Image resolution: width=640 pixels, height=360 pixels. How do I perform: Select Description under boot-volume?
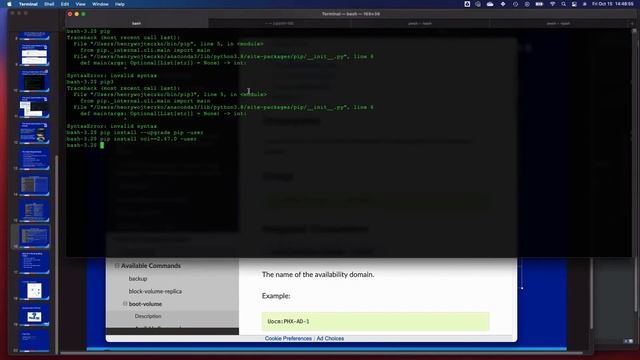click(148, 316)
